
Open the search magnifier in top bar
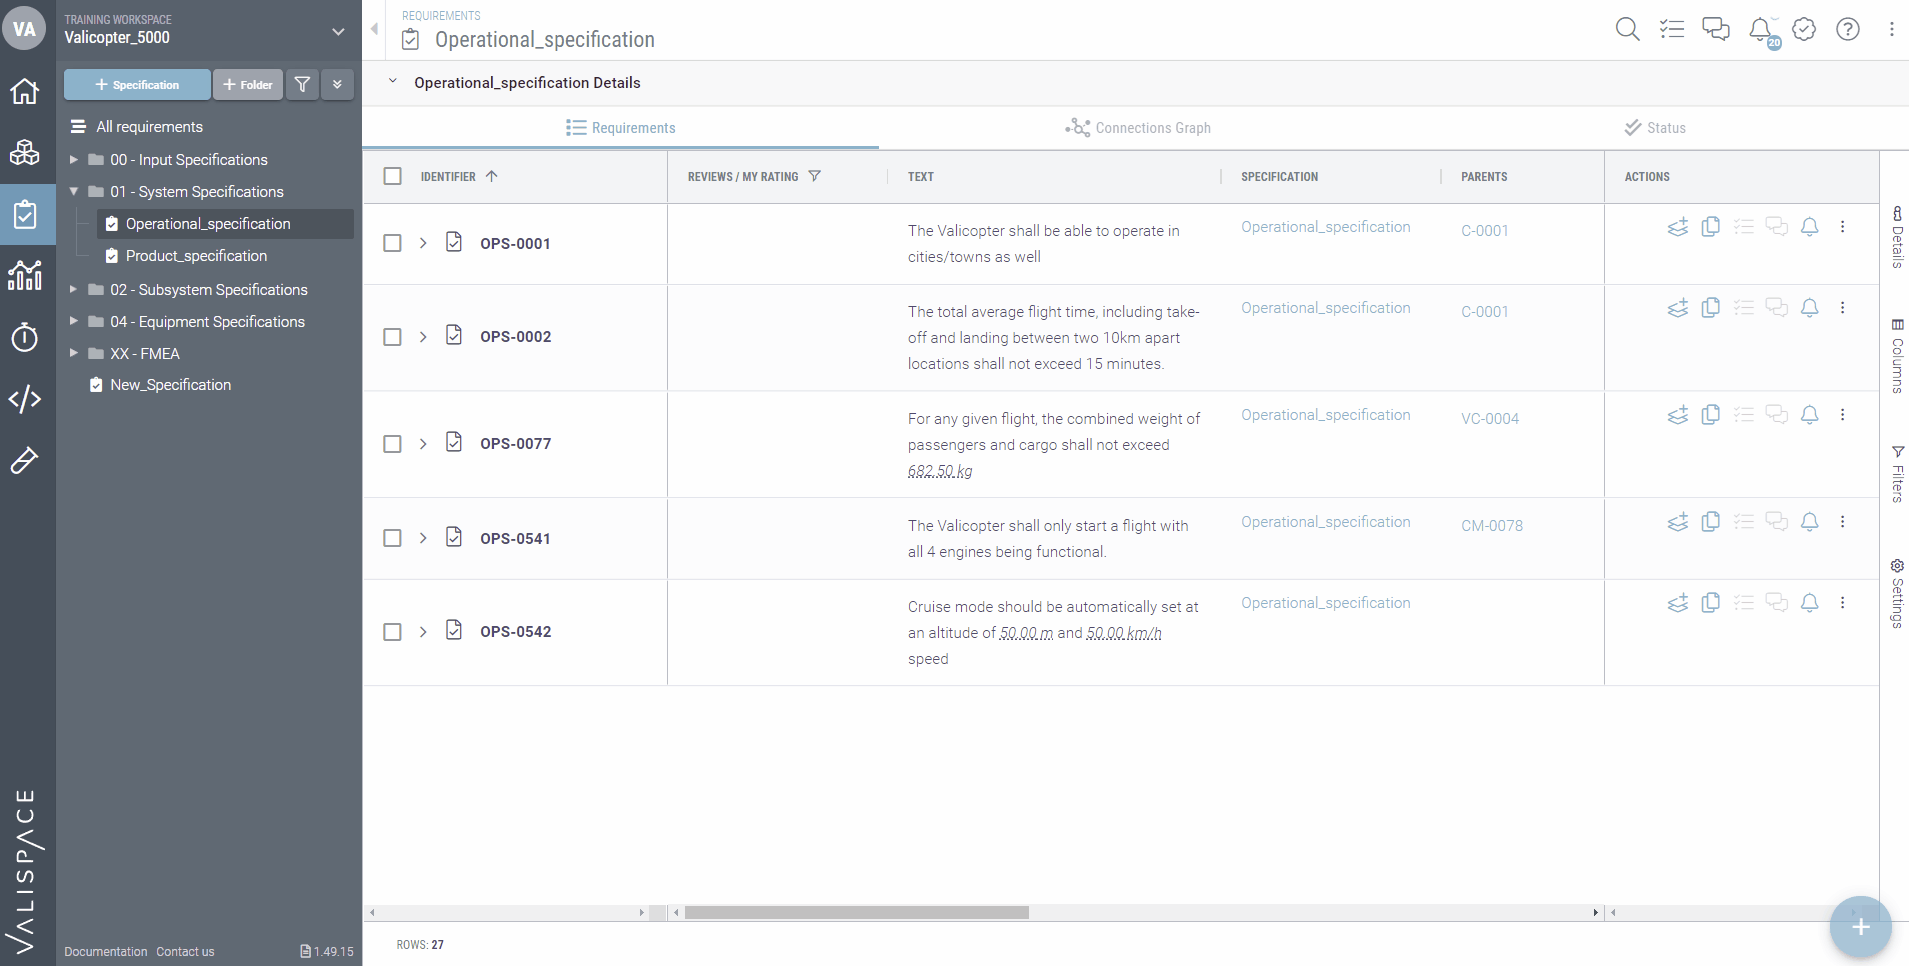tap(1627, 29)
